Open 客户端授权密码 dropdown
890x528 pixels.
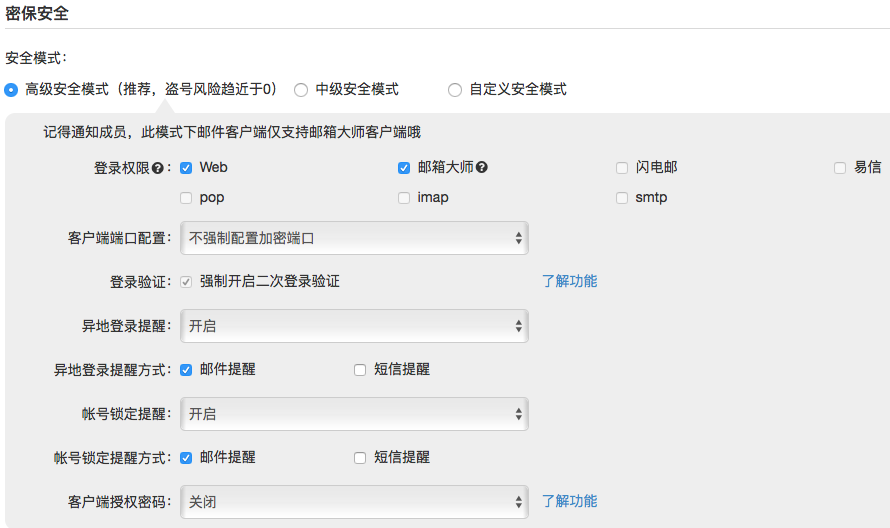tap(354, 502)
